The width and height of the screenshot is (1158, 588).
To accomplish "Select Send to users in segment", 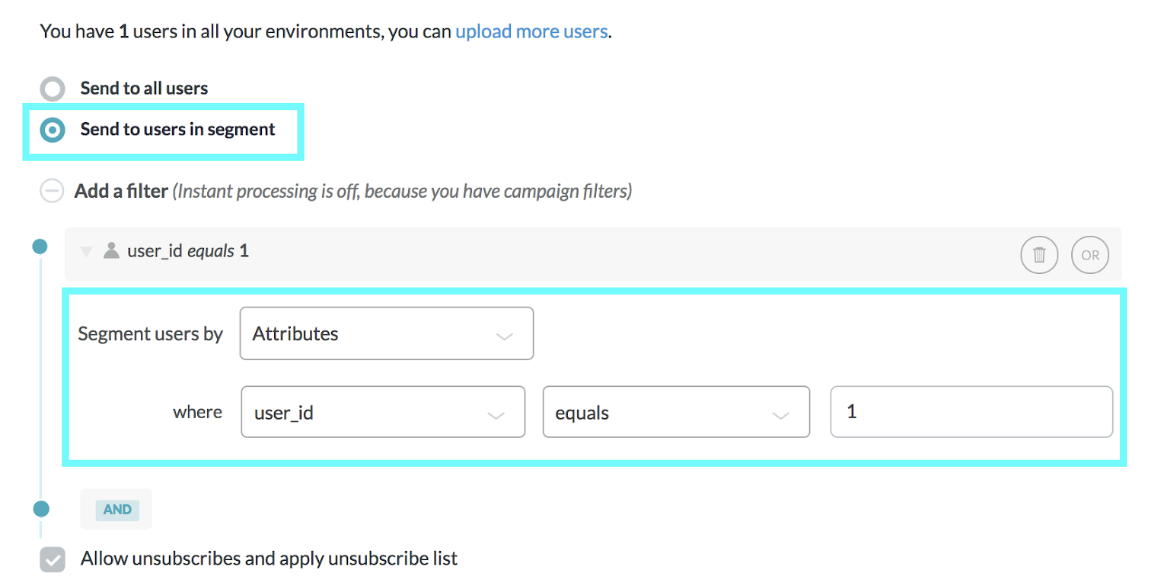I will (x=52, y=130).
